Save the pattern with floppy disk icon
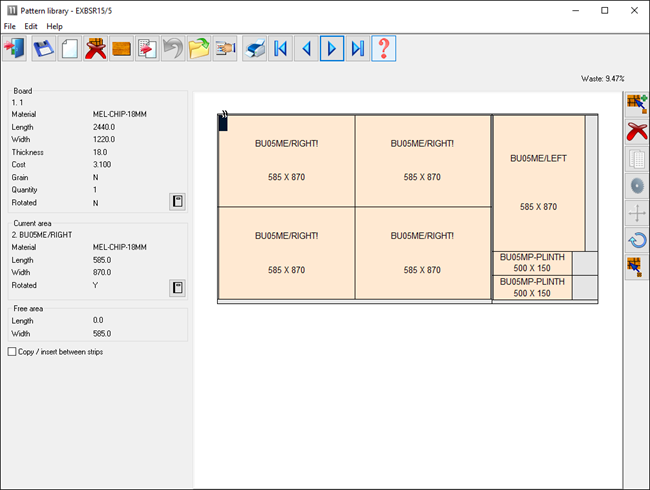Image resolution: width=650 pixels, height=490 pixels. [x=44, y=48]
